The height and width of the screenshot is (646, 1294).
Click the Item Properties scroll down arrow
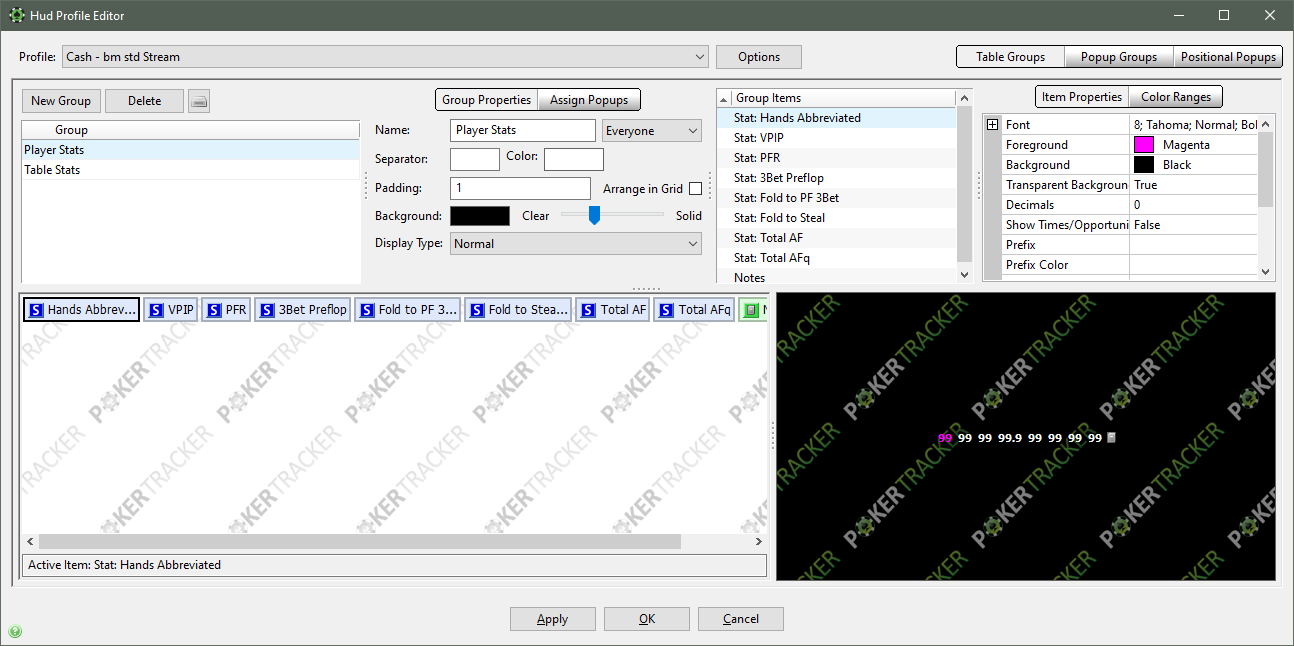[1265, 271]
